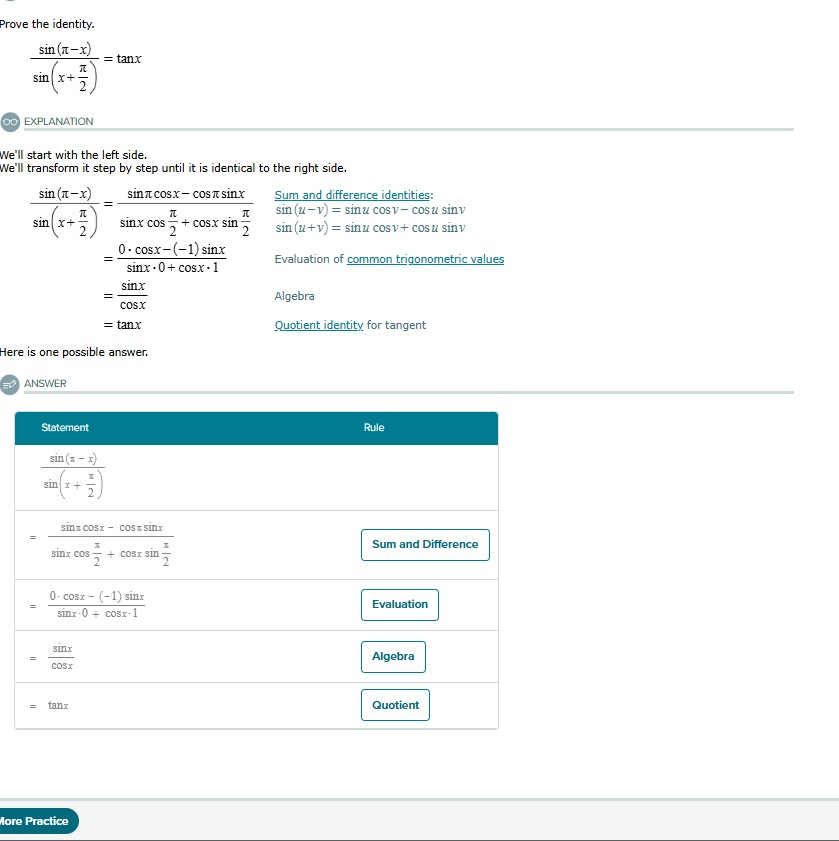Click the Sum and Difference rule button
The image size is (839, 841).
tap(424, 545)
